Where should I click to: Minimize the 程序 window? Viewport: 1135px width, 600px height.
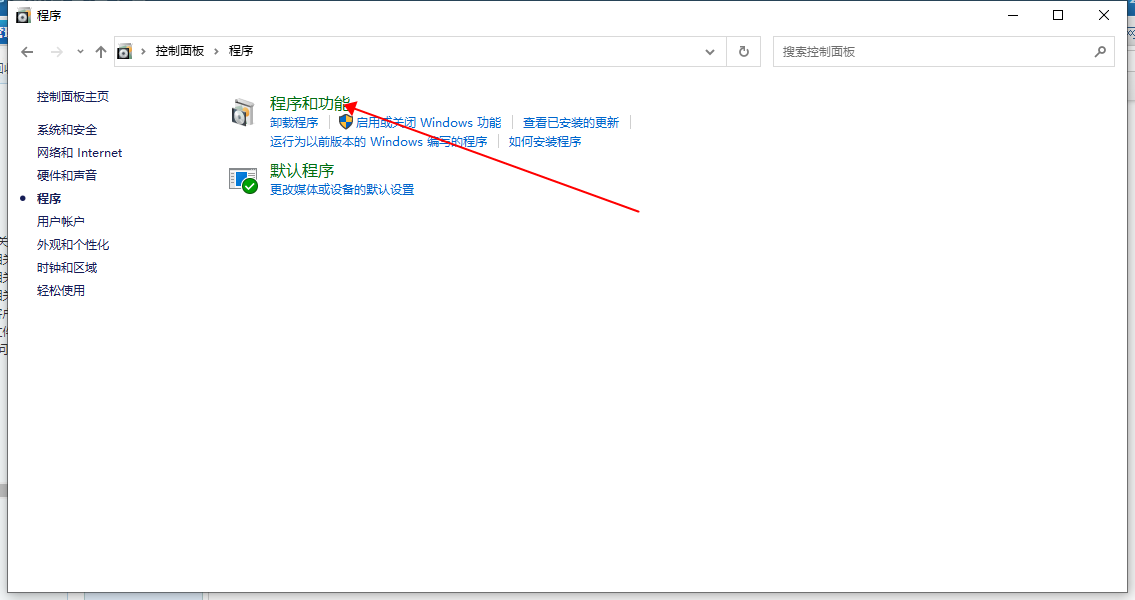click(1013, 15)
